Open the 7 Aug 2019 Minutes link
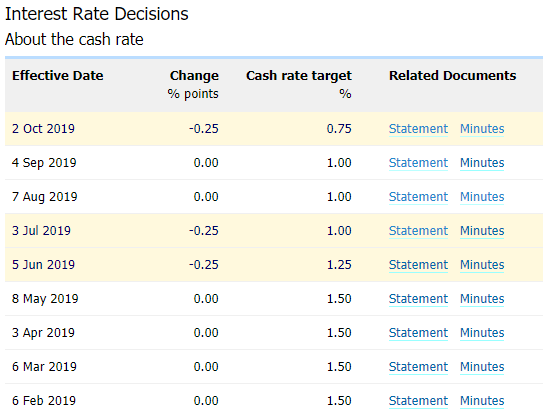This screenshot has width=547, height=416. (482, 197)
